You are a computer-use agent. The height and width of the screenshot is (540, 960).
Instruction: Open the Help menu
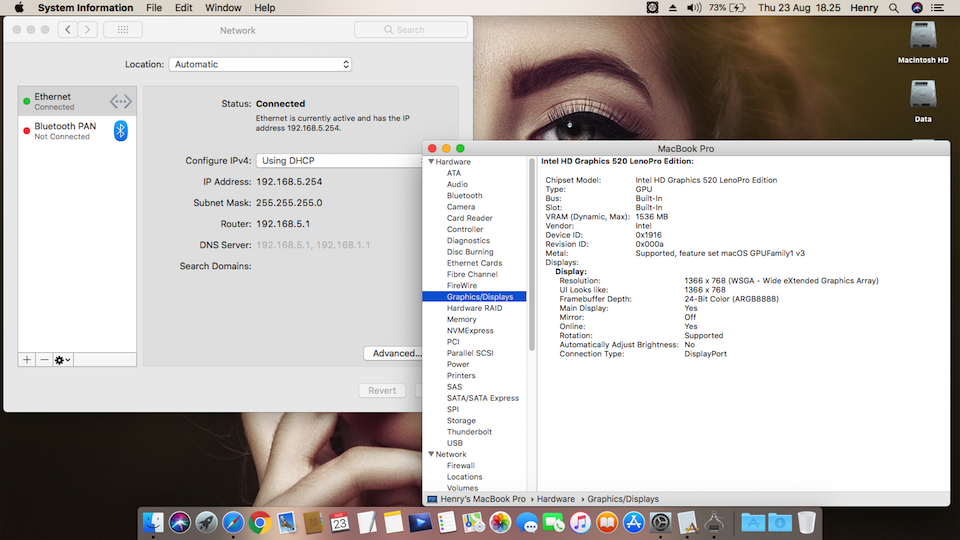coord(264,8)
